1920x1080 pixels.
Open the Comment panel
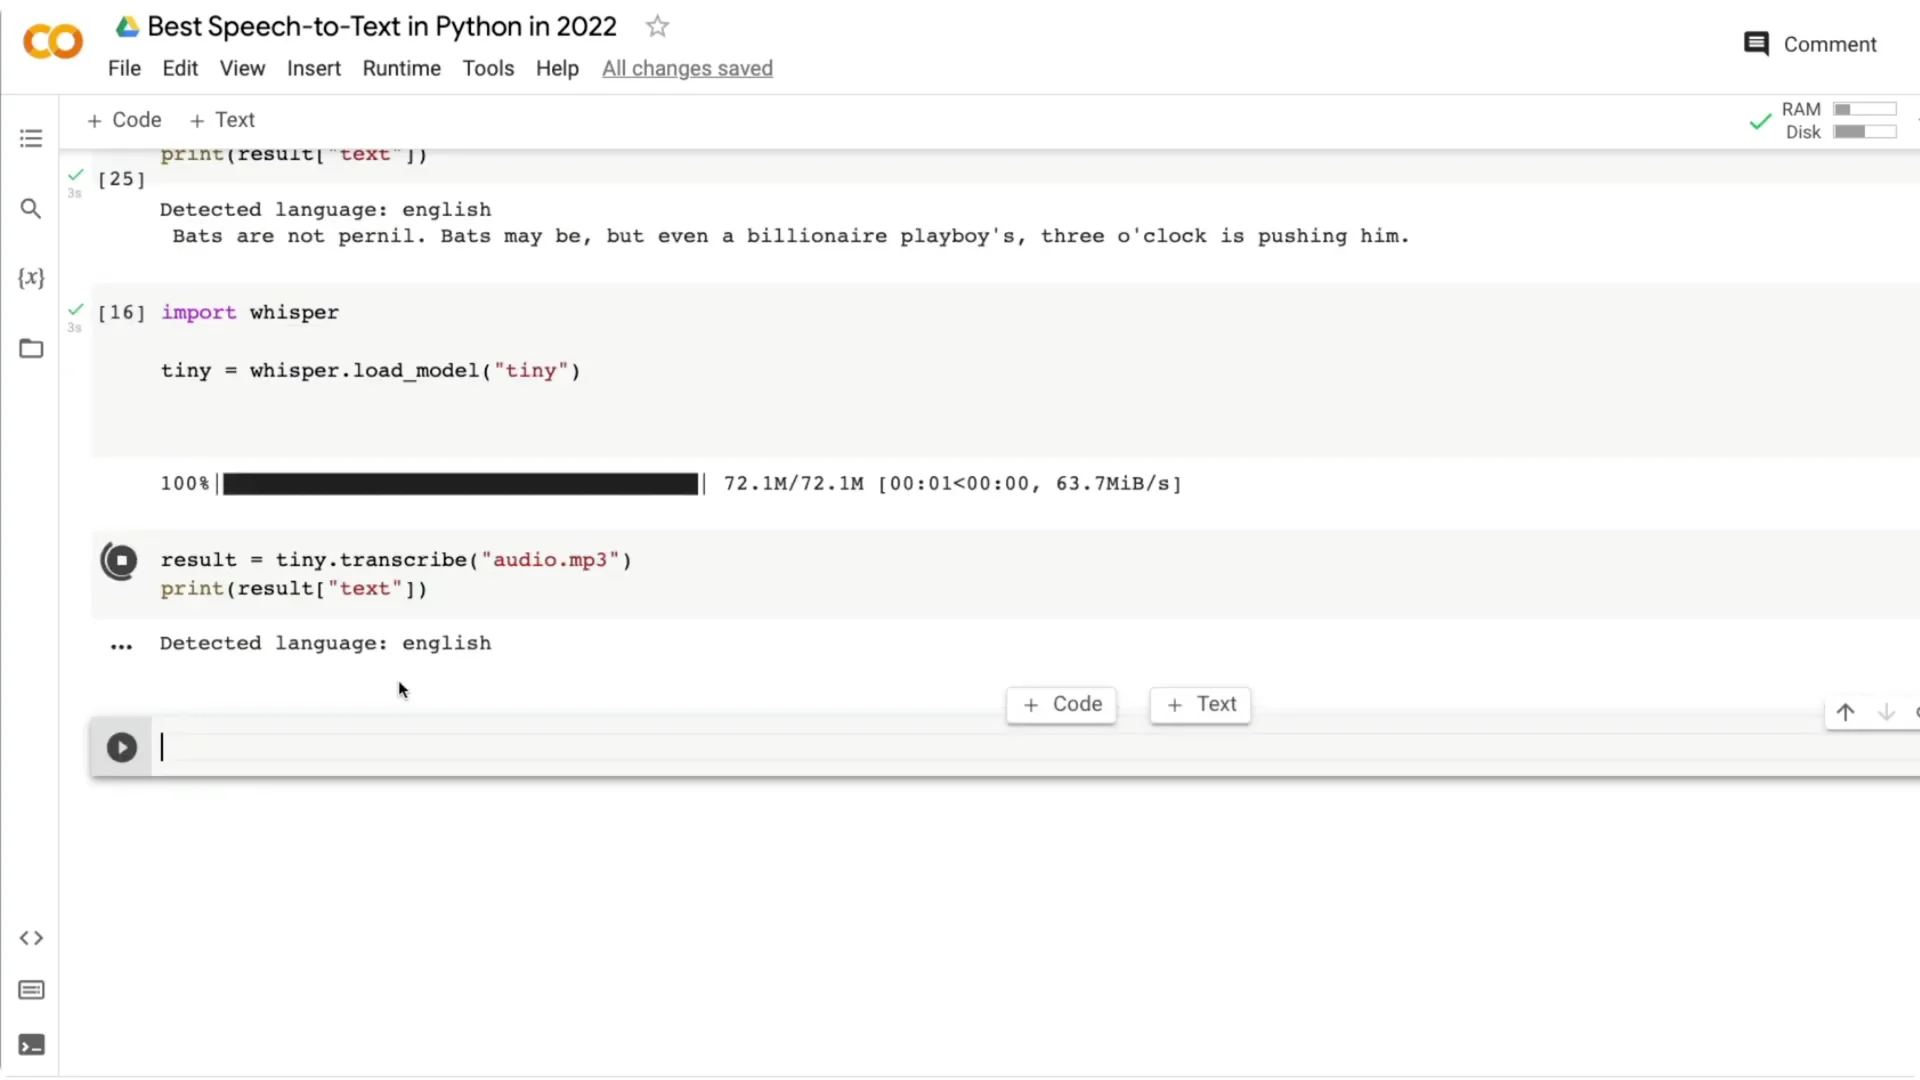[1810, 44]
